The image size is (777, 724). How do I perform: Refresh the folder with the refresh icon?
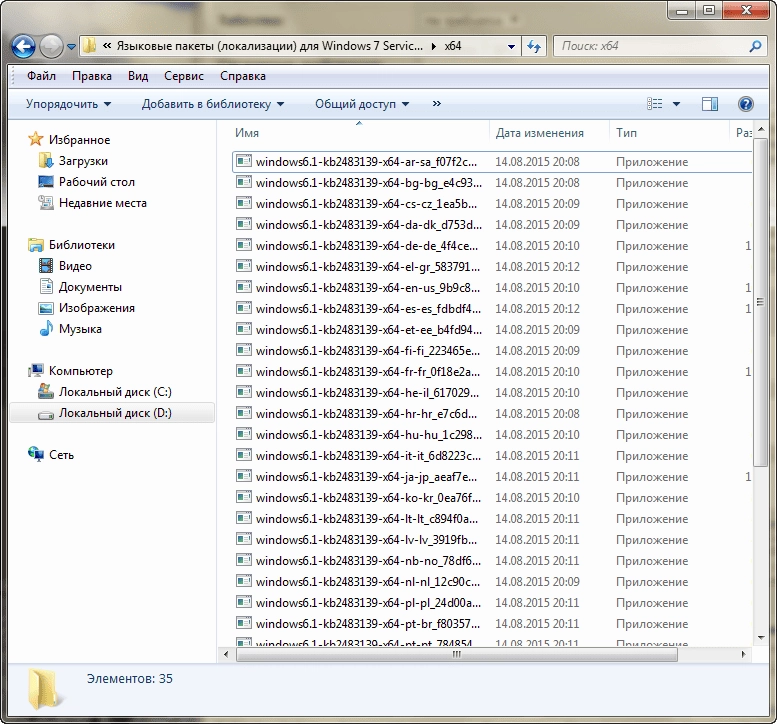click(x=534, y=47)
